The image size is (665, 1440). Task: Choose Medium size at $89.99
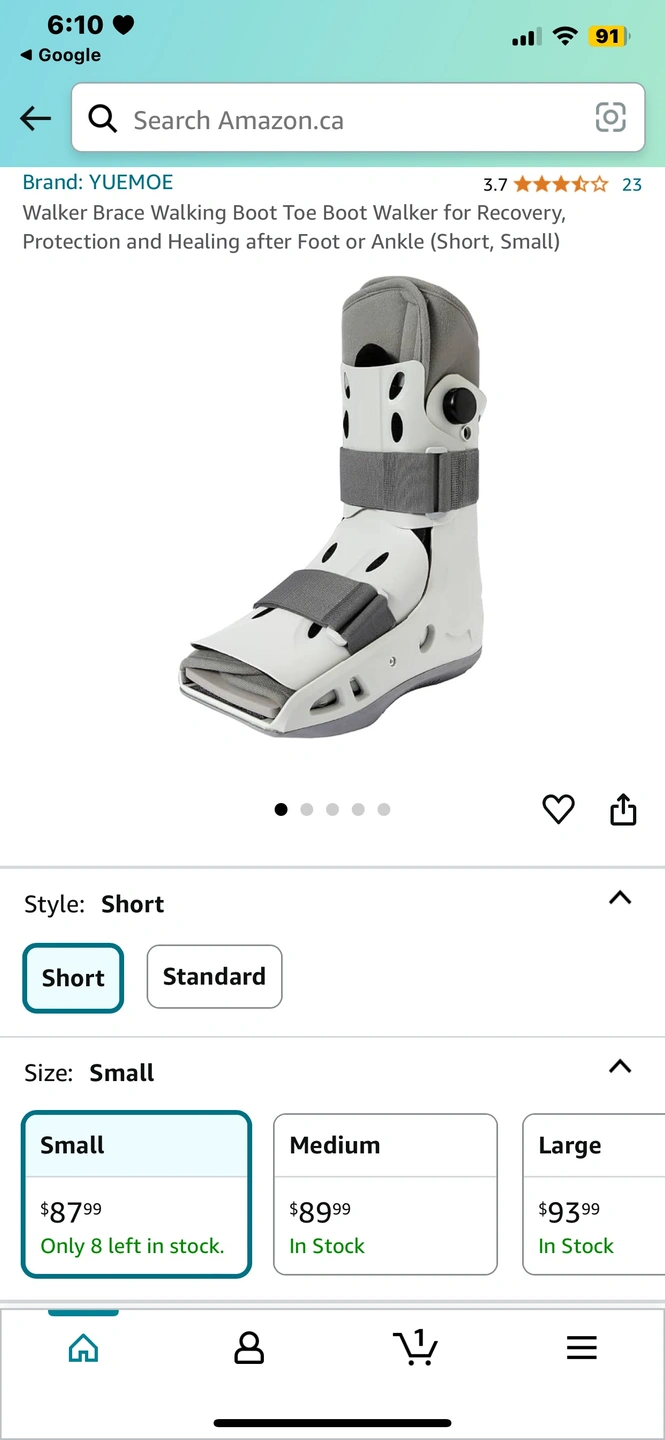click(x=385, y=1194)
